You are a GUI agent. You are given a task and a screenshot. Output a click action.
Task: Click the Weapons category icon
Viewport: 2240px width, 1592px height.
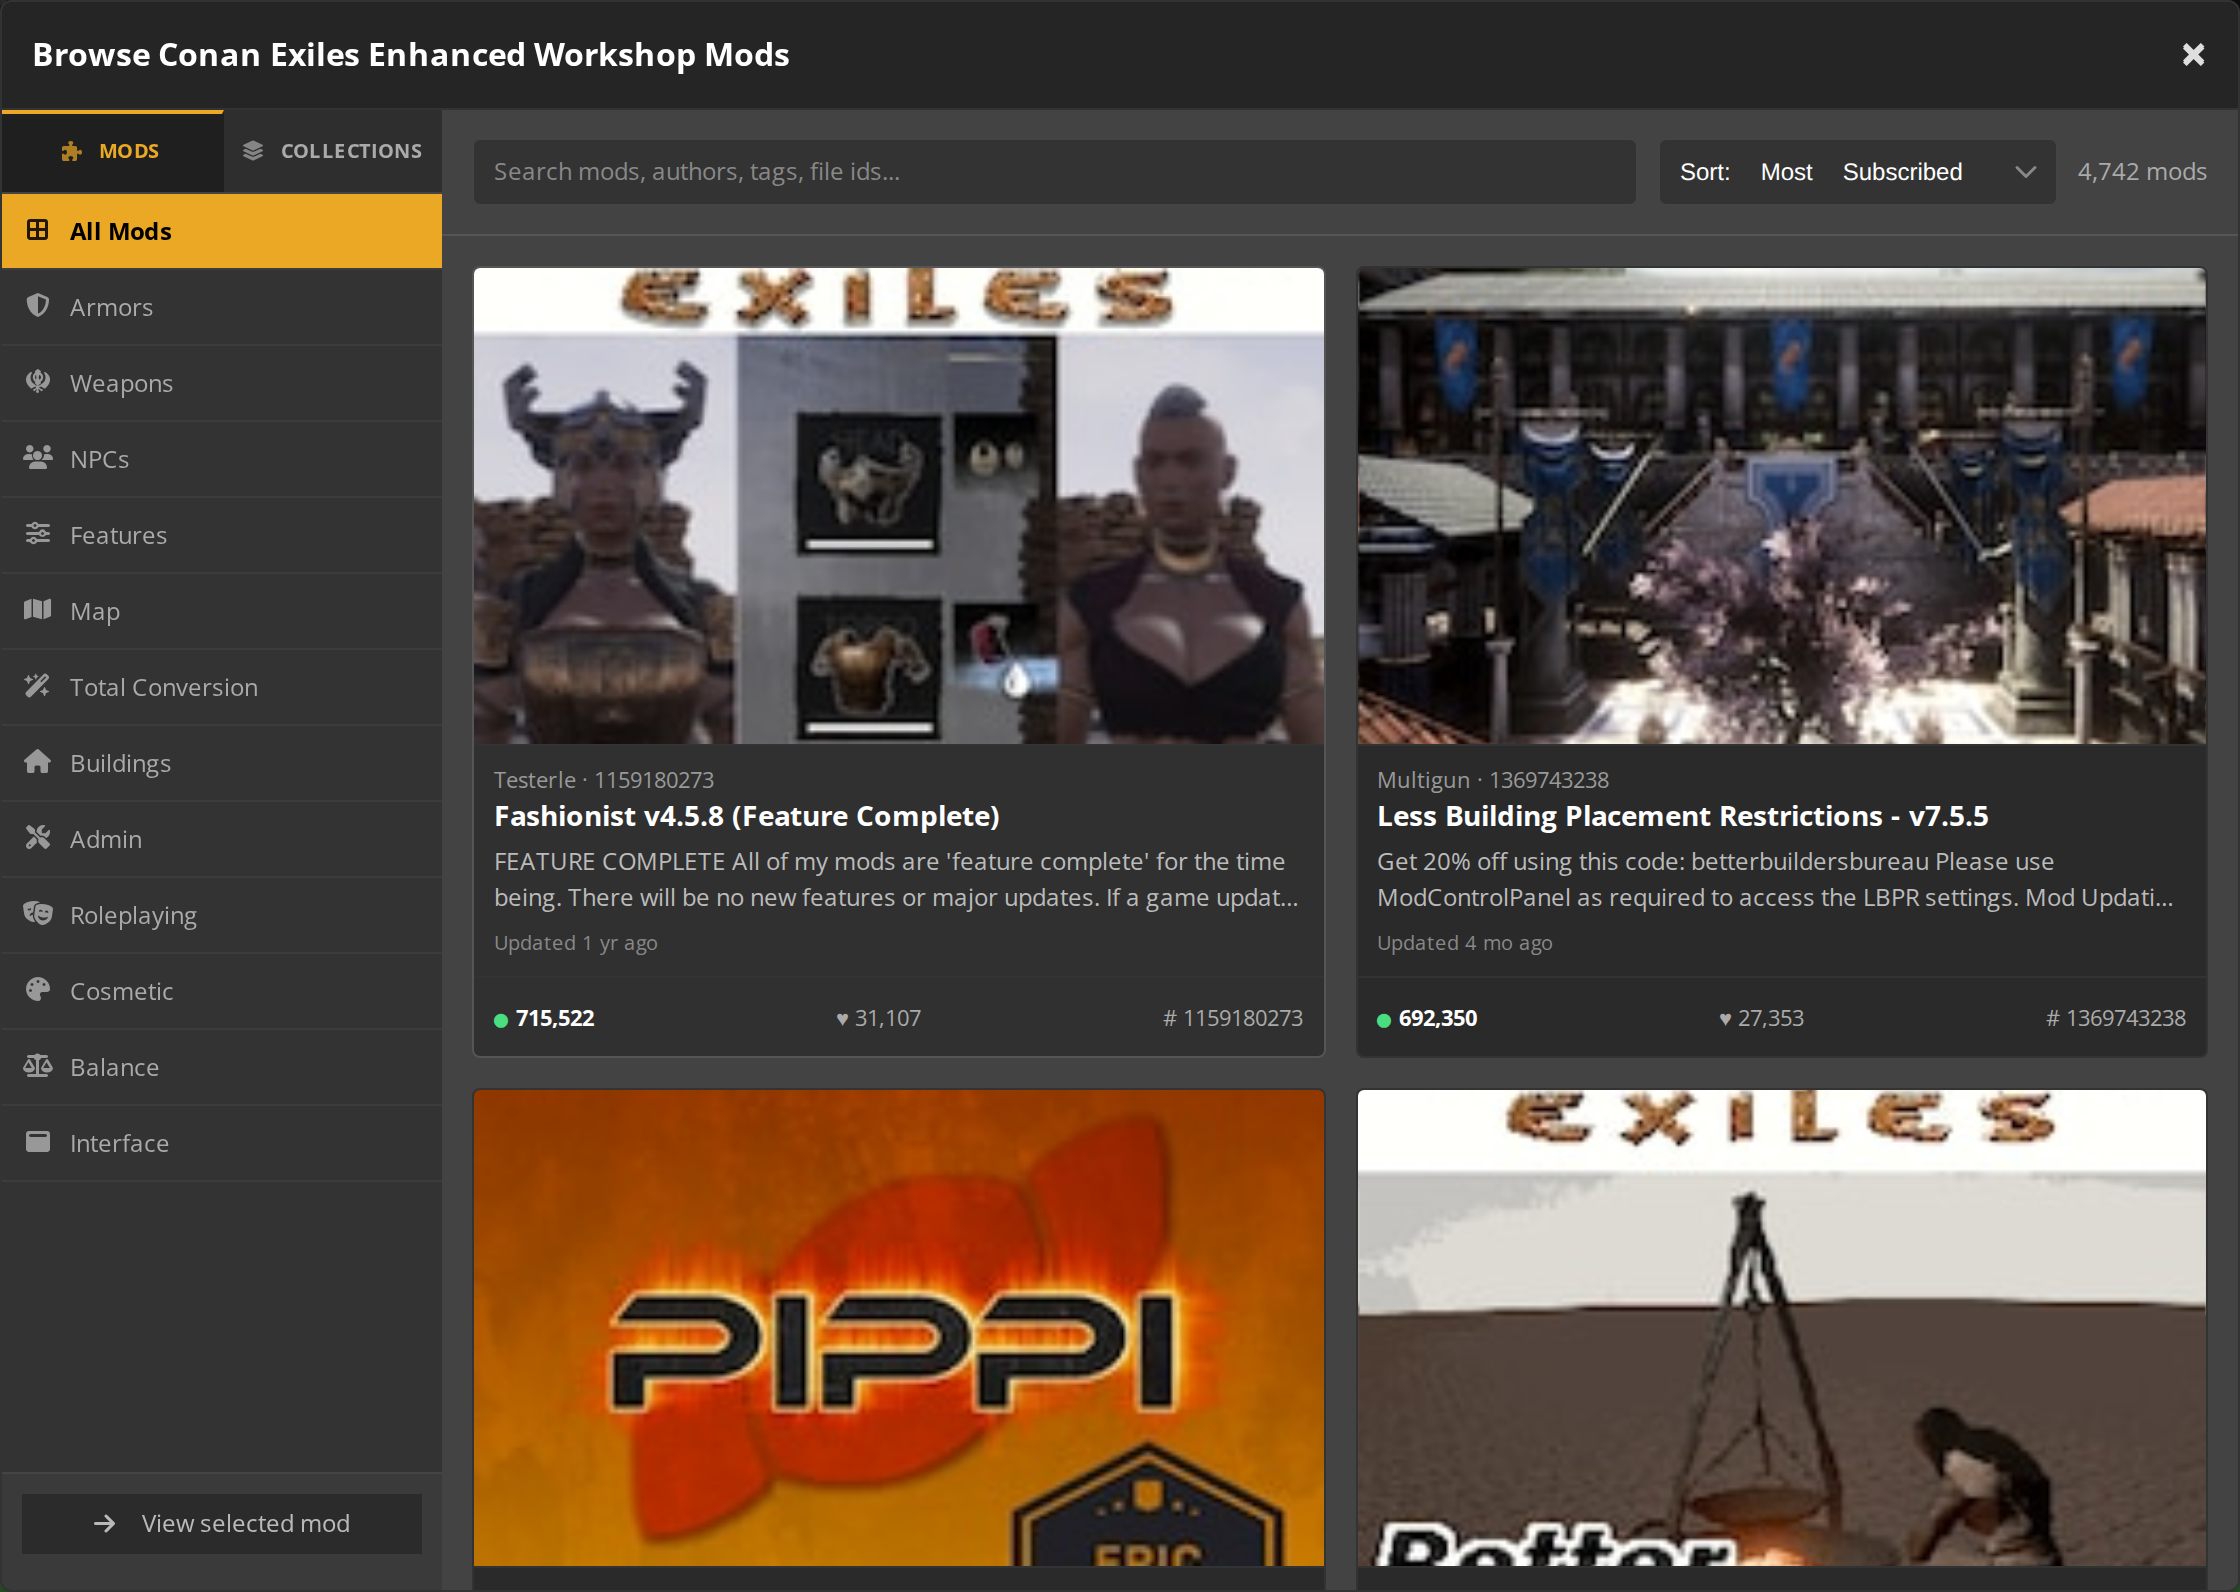coord(38,382)
